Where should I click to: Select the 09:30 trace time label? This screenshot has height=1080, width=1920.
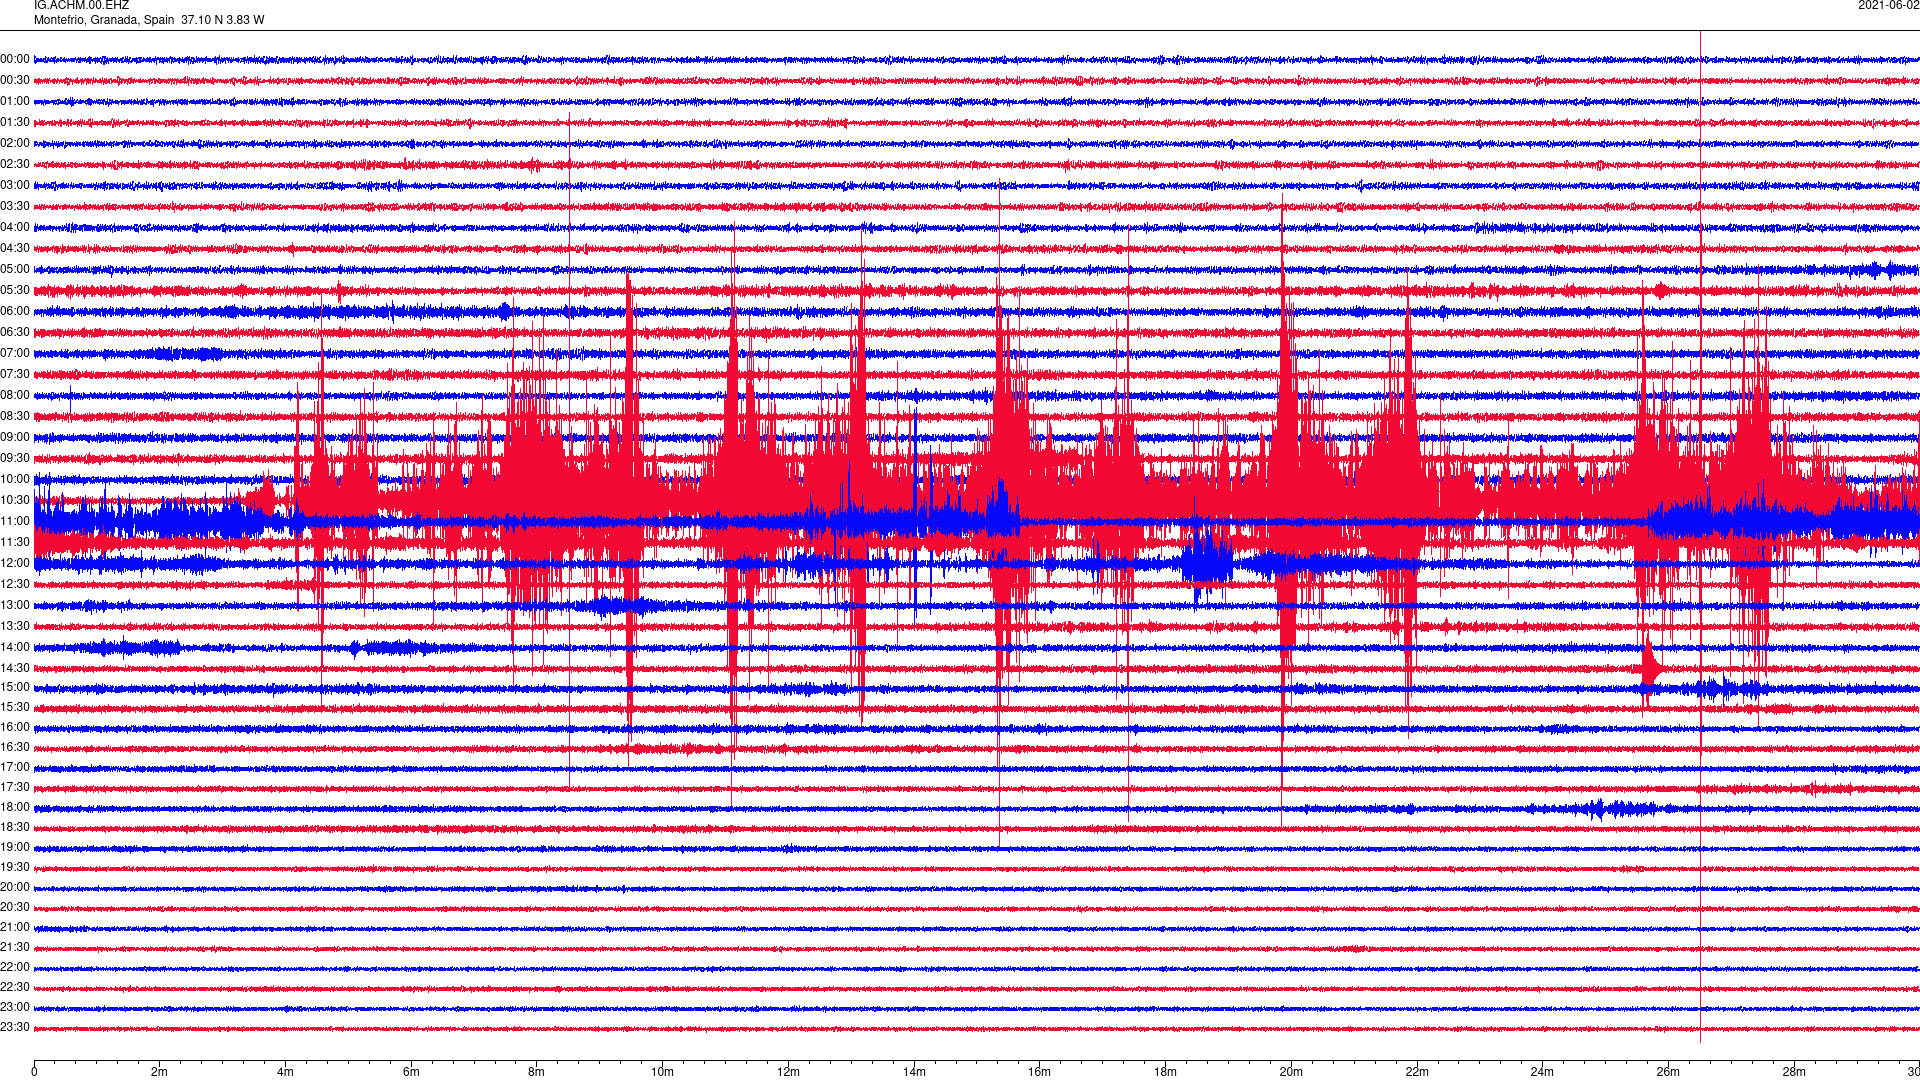point(15,459)
